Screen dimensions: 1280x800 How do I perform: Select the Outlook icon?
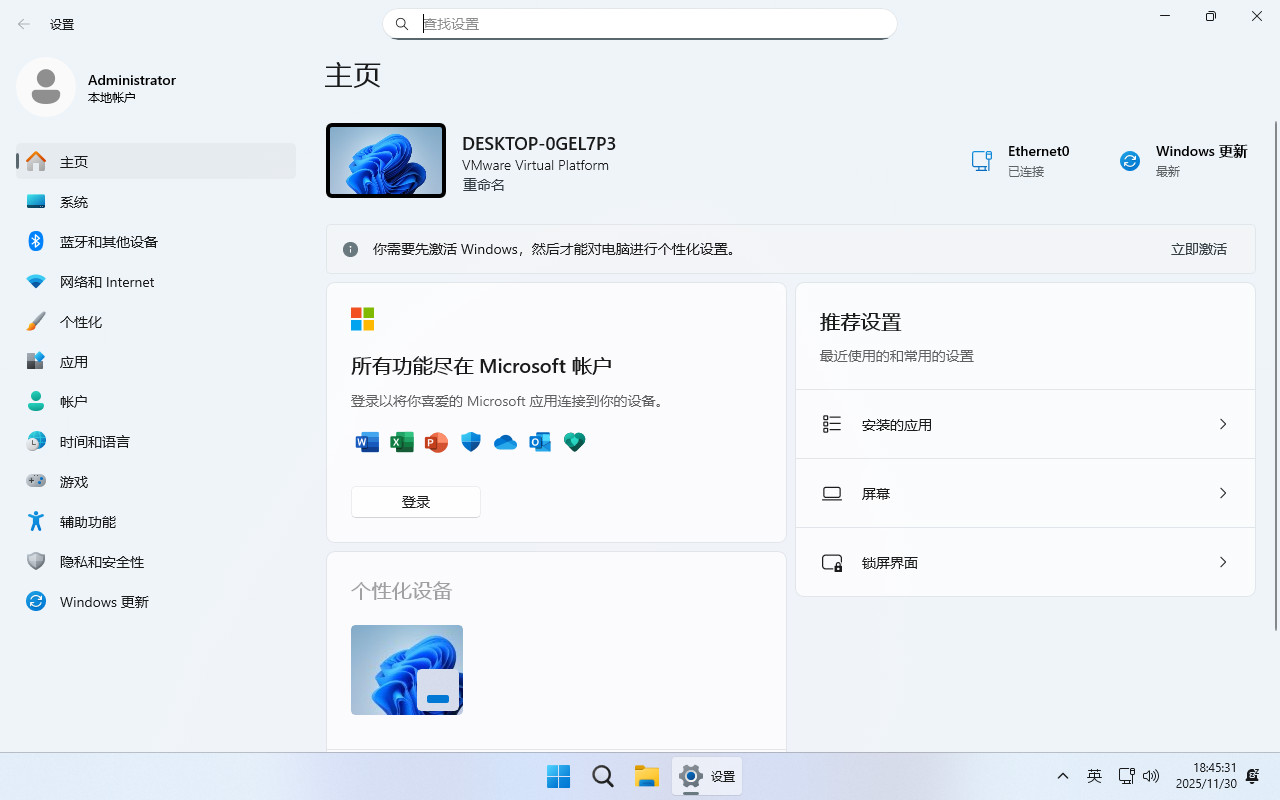pos(540,442)
